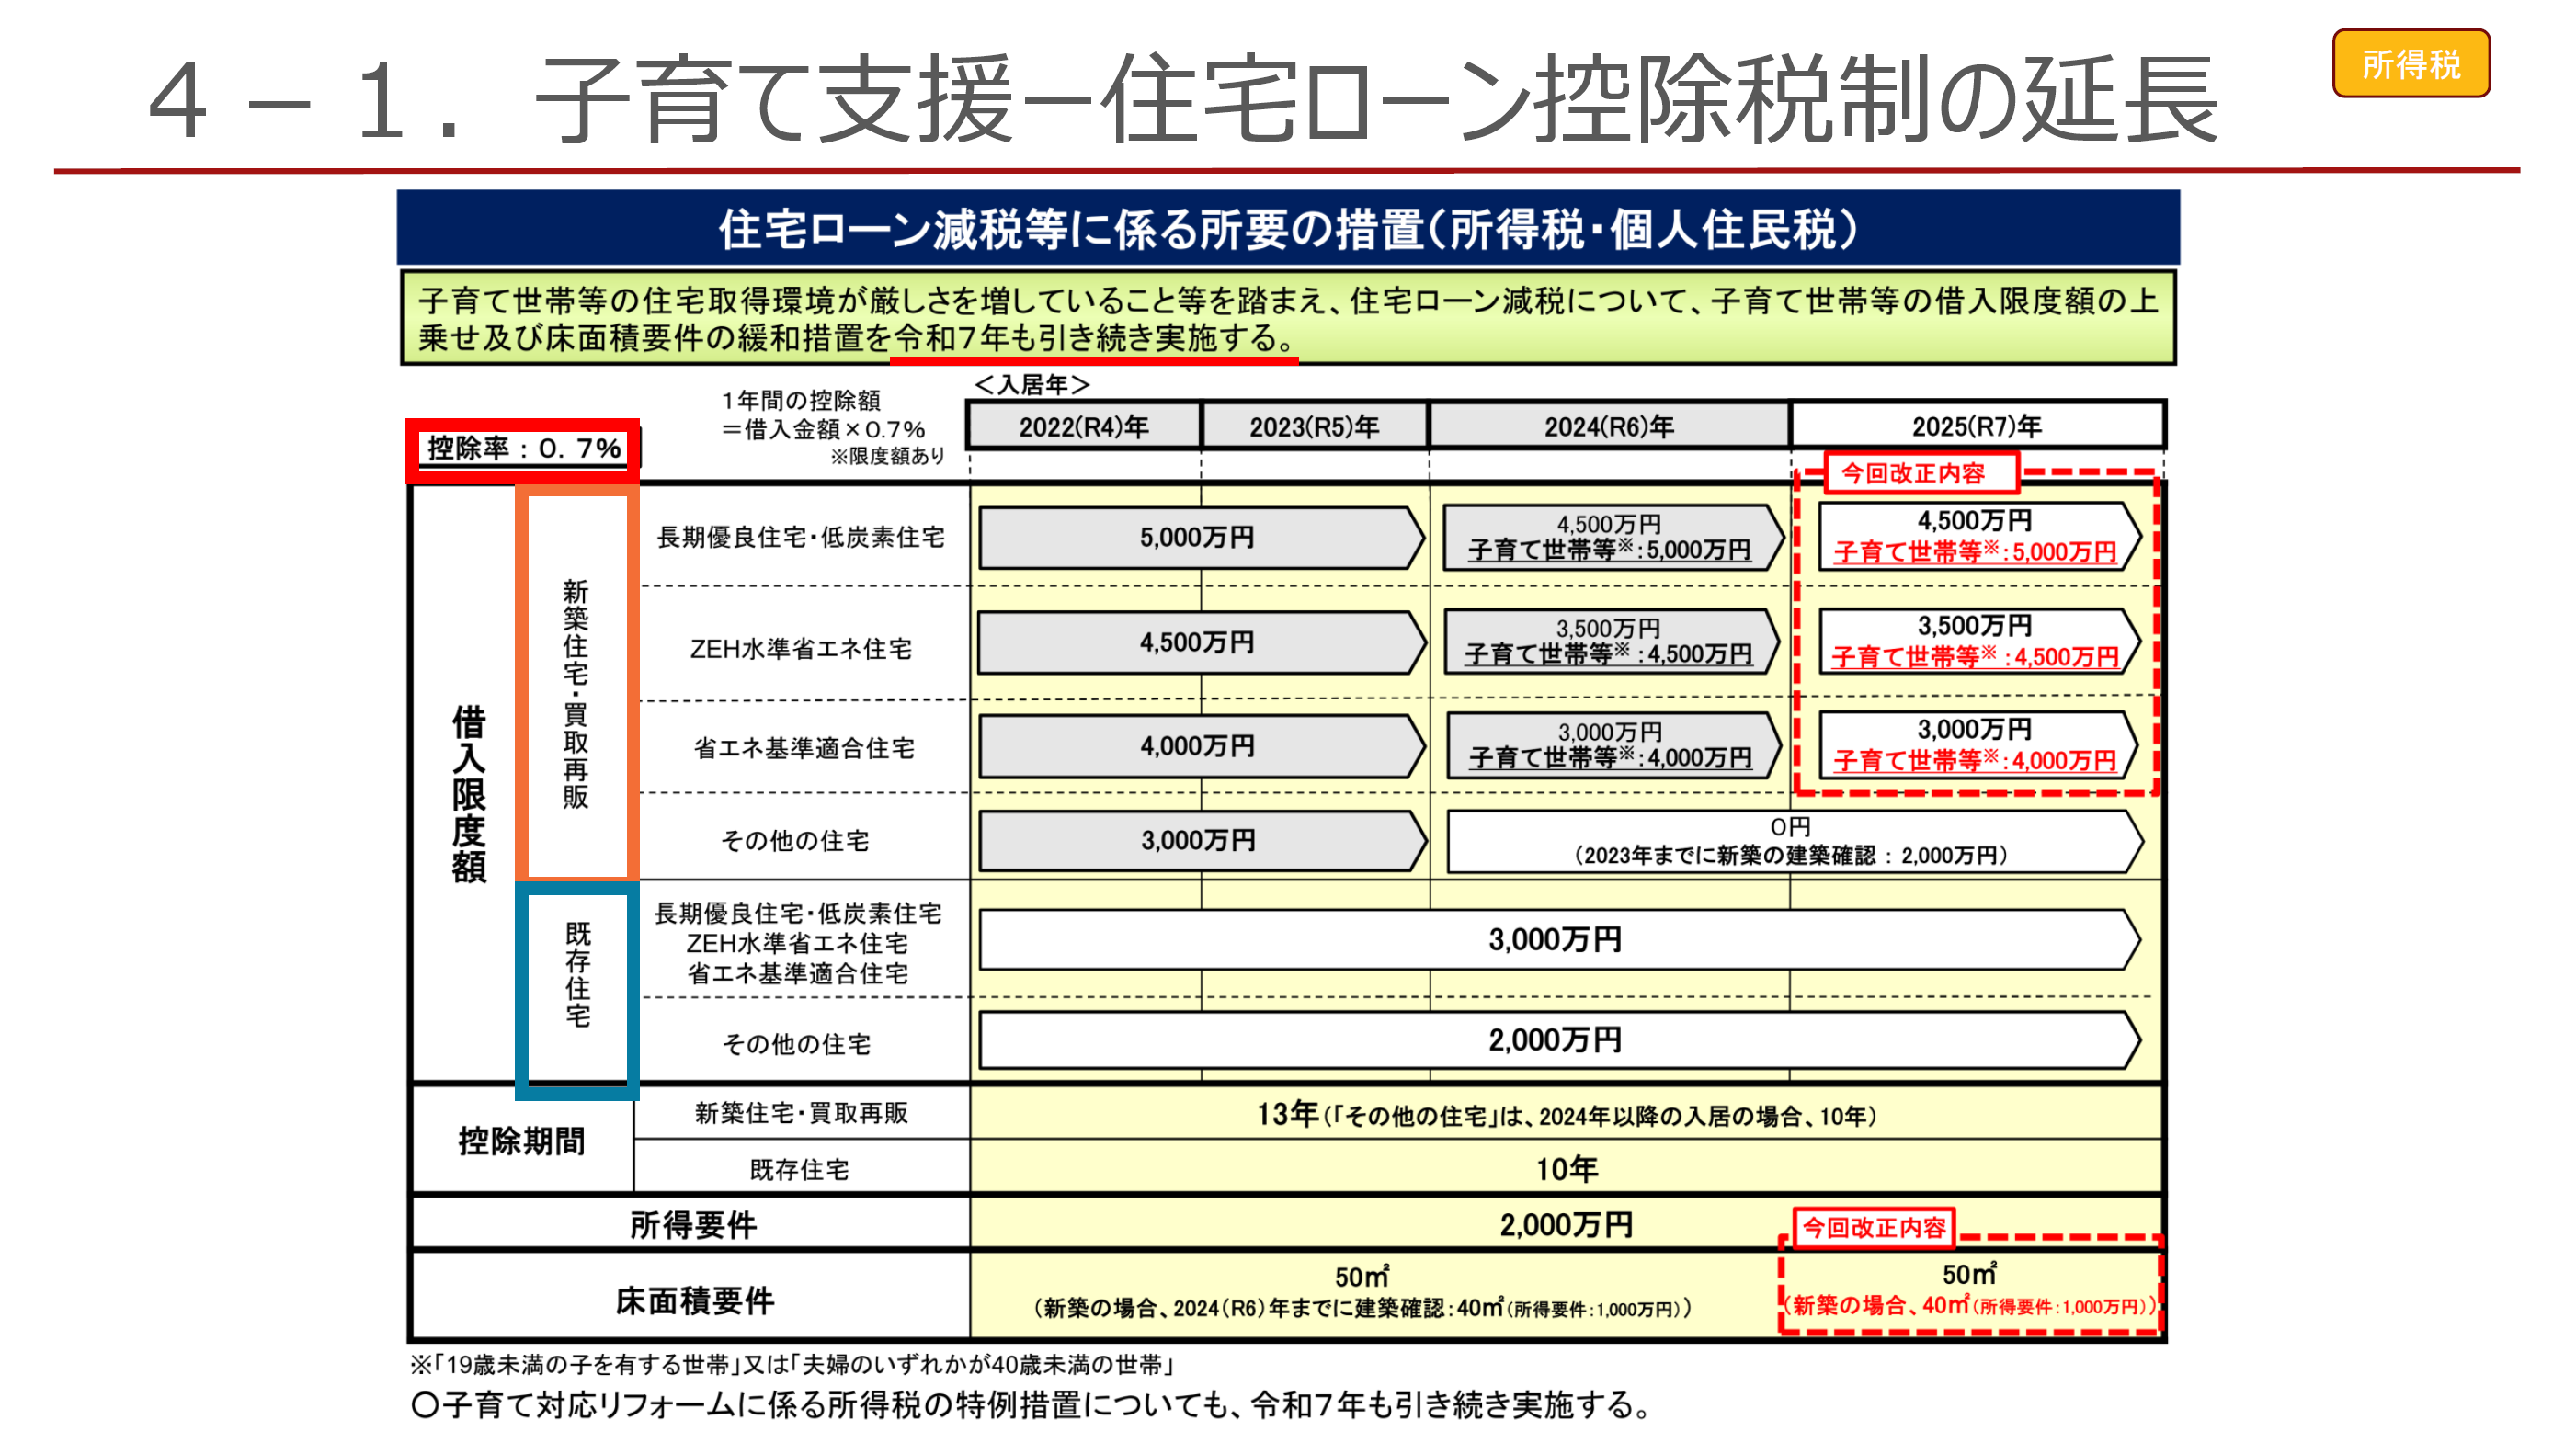Click the ※限度額あり note
The image size is (2576, 1431).
click(x=887, y=455)
